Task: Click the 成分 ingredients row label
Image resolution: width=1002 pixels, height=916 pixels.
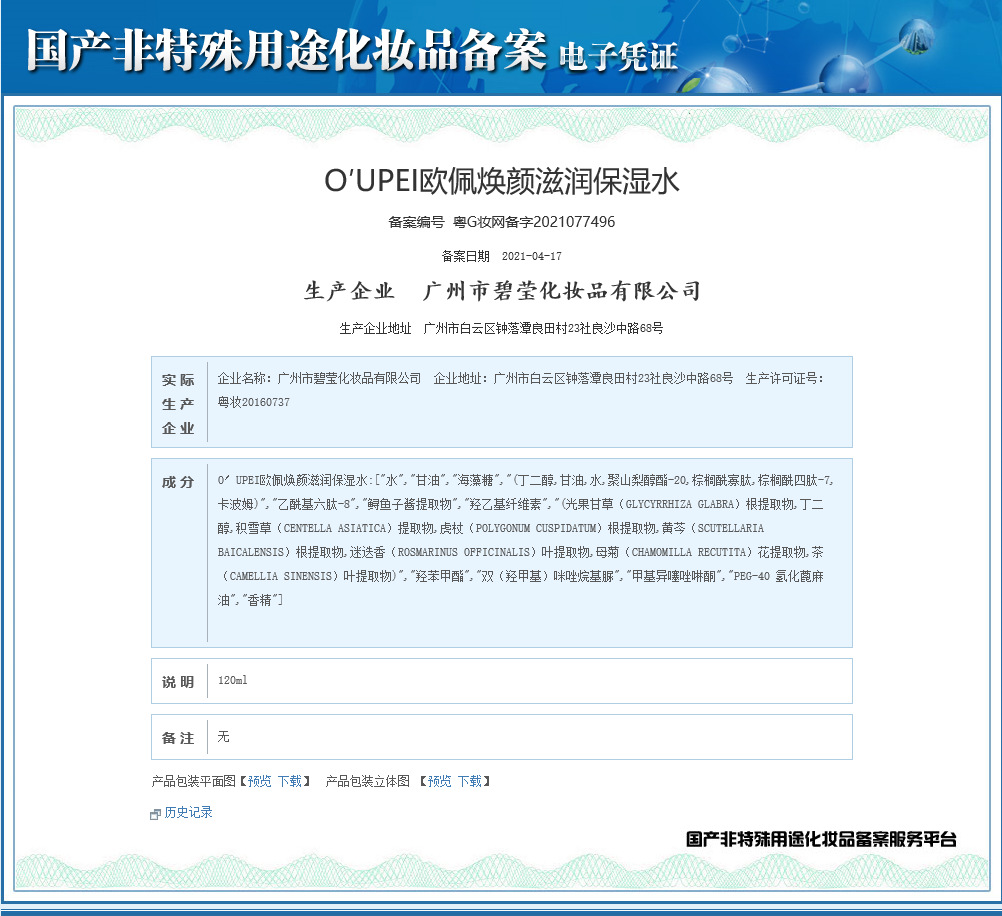Action: point(178,482)
